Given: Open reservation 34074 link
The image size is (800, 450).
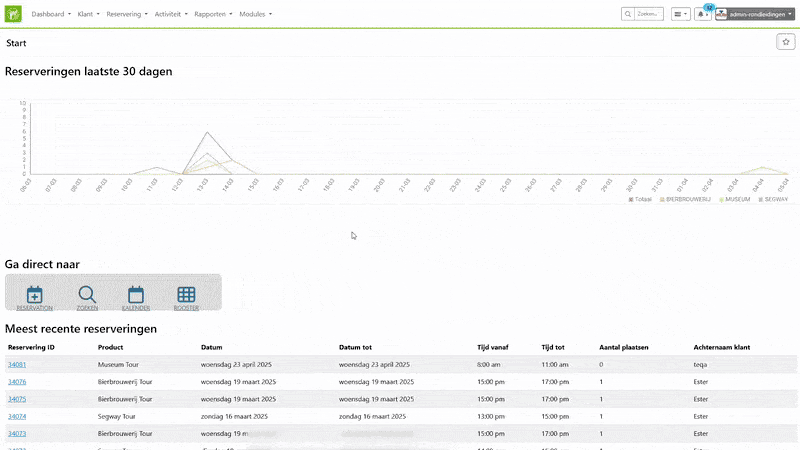Looking at the screenshot, I should click(17, 416).
